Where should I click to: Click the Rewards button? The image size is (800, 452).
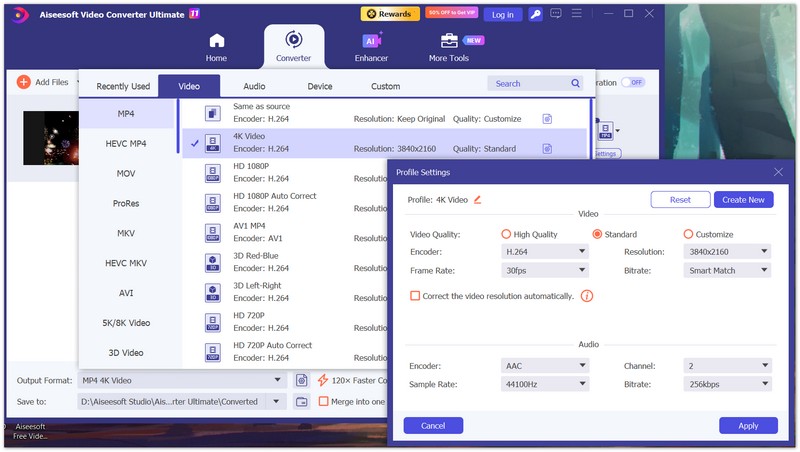[390, 14]
